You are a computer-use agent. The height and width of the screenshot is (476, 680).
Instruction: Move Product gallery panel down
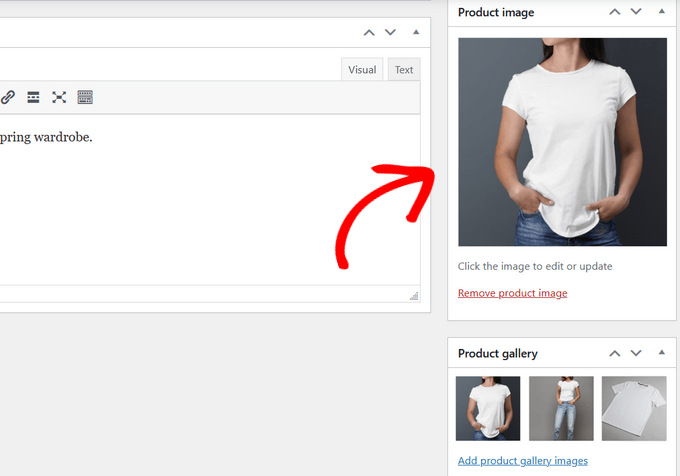(636, 354)
